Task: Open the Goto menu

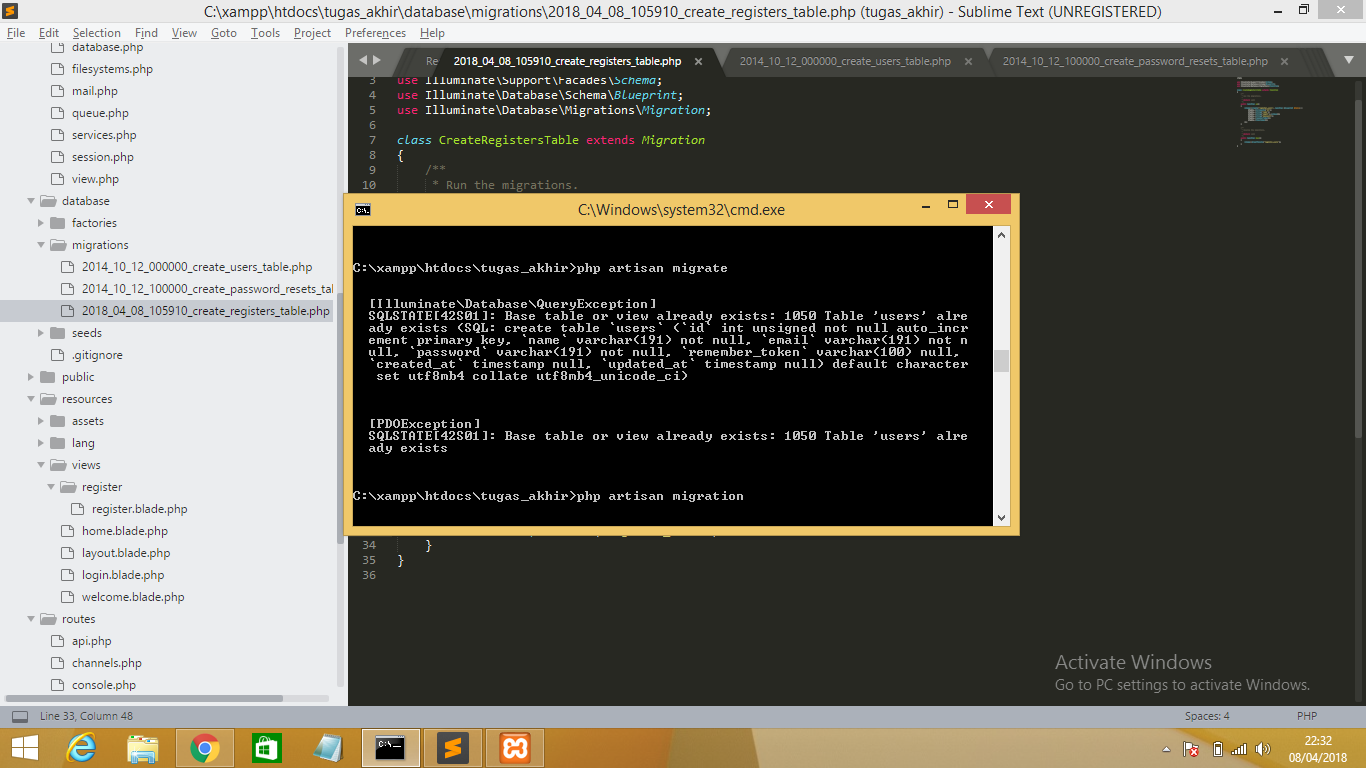Action: point(224,33)
